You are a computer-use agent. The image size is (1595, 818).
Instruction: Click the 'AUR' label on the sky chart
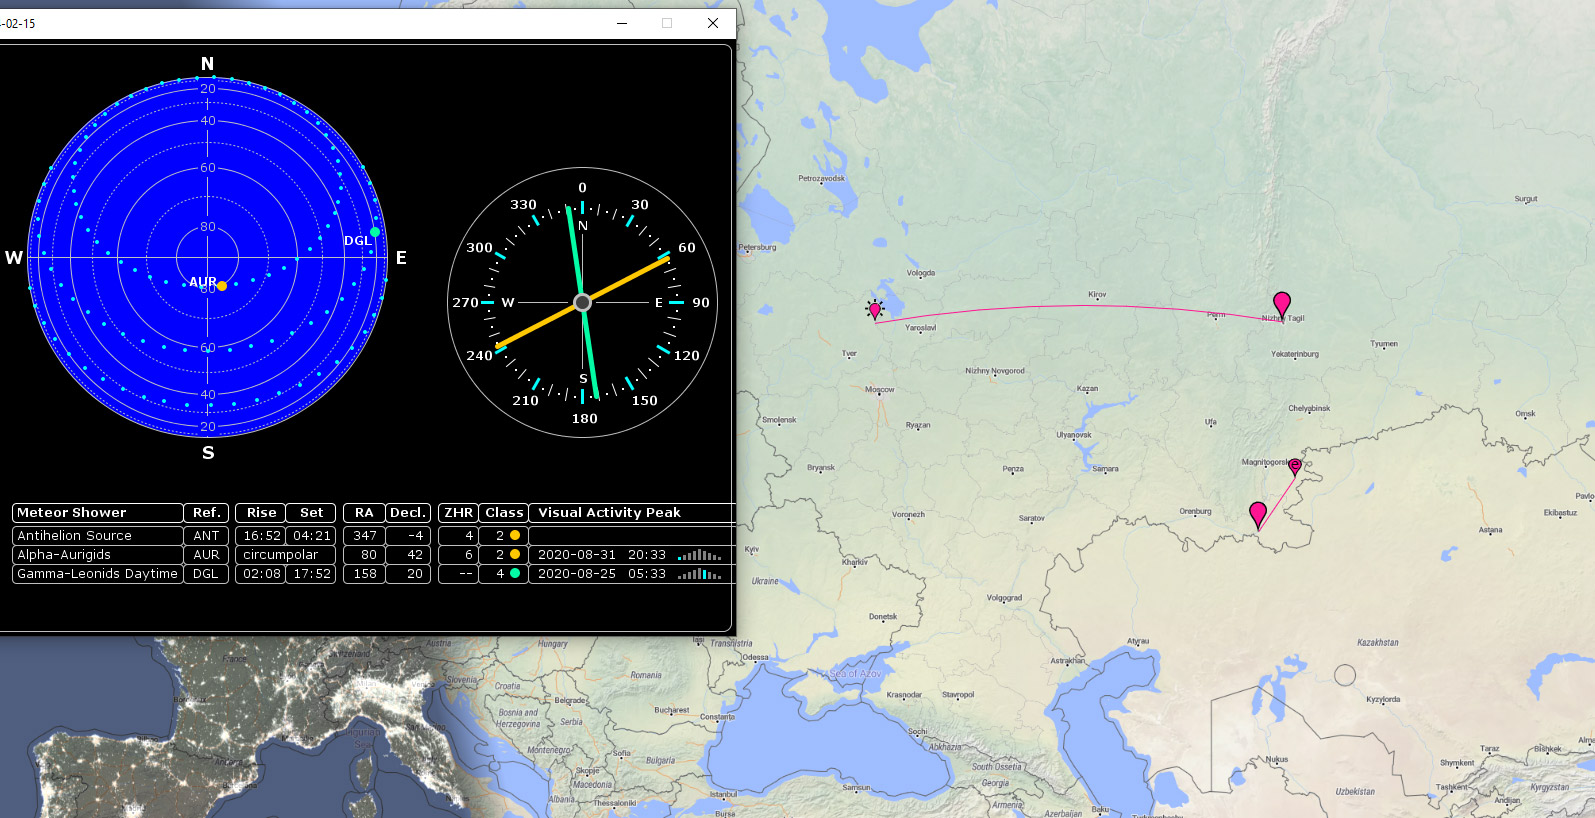coord(203,282)
